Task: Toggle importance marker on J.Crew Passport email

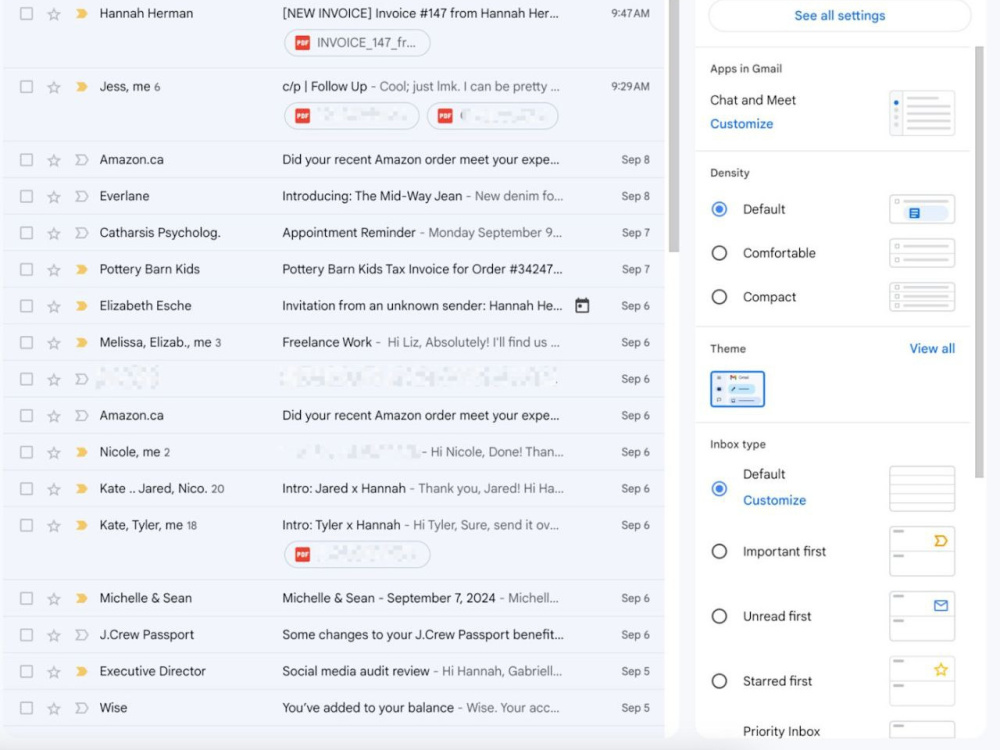Action: [81, 635]
